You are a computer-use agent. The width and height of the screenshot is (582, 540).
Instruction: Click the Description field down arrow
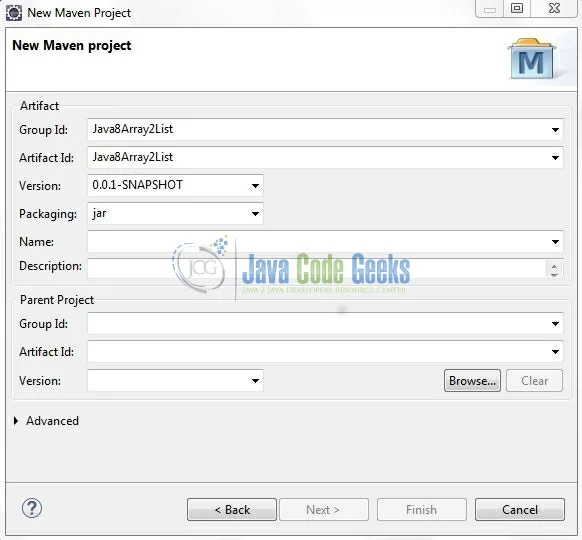coord(554,275)
